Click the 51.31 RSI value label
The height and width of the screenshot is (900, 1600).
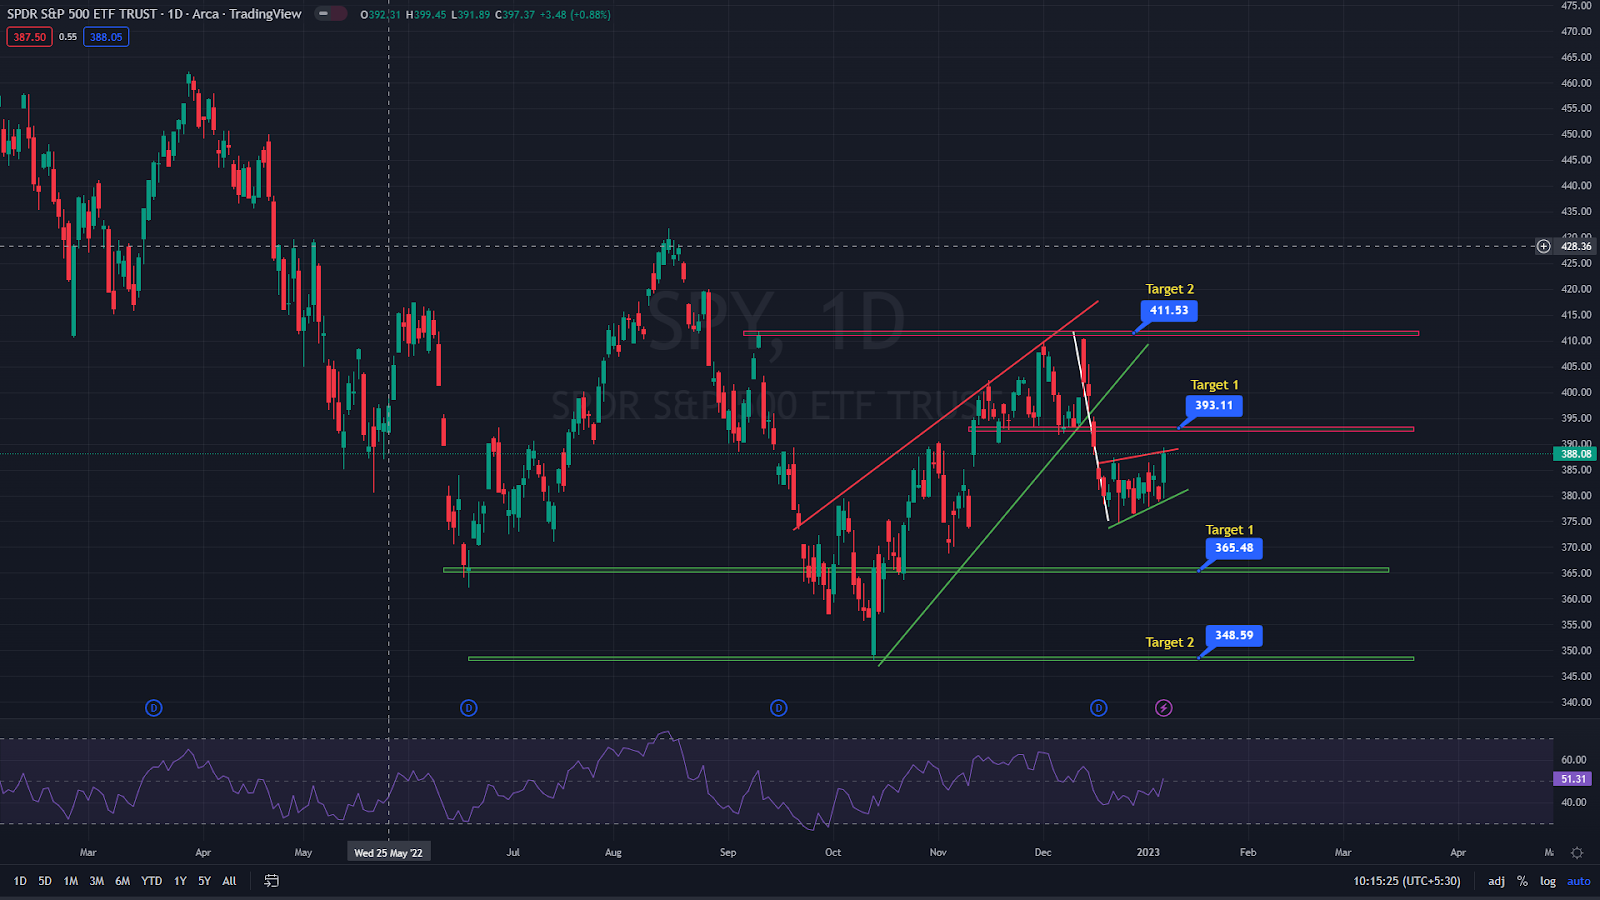click(x=1574, y=779)
